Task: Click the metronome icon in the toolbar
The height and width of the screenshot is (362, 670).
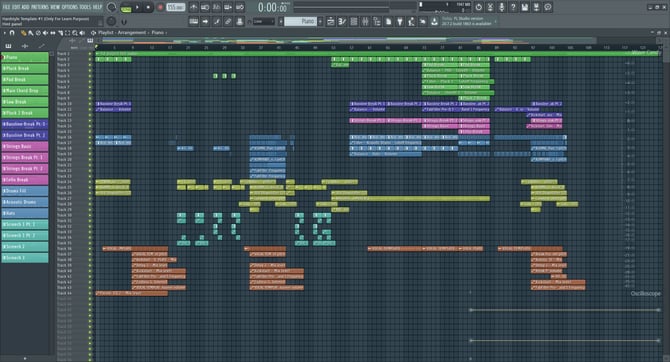Action: coord(194,7)
